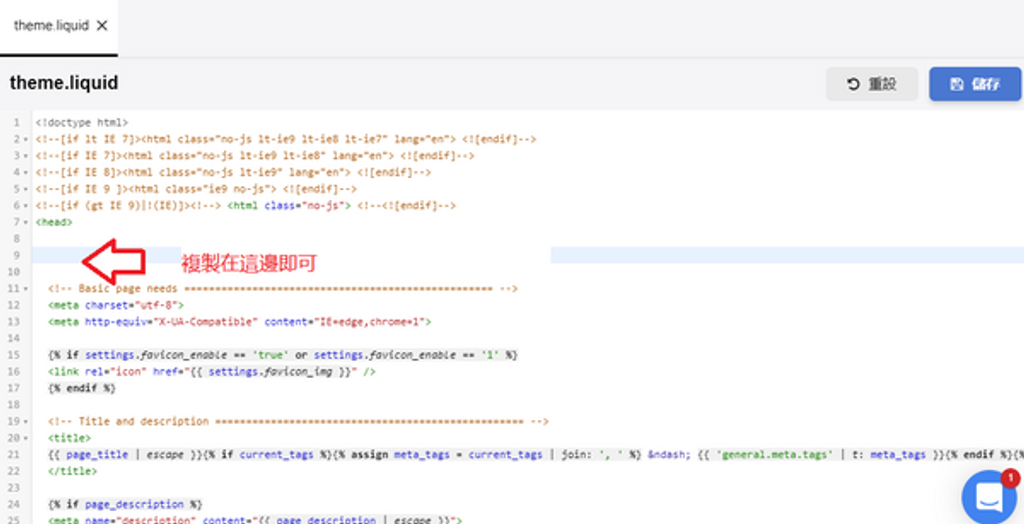Collapse the fold arrow on line 19
Viewport: 1024px width, 524px height.
[x=25, y=421]
